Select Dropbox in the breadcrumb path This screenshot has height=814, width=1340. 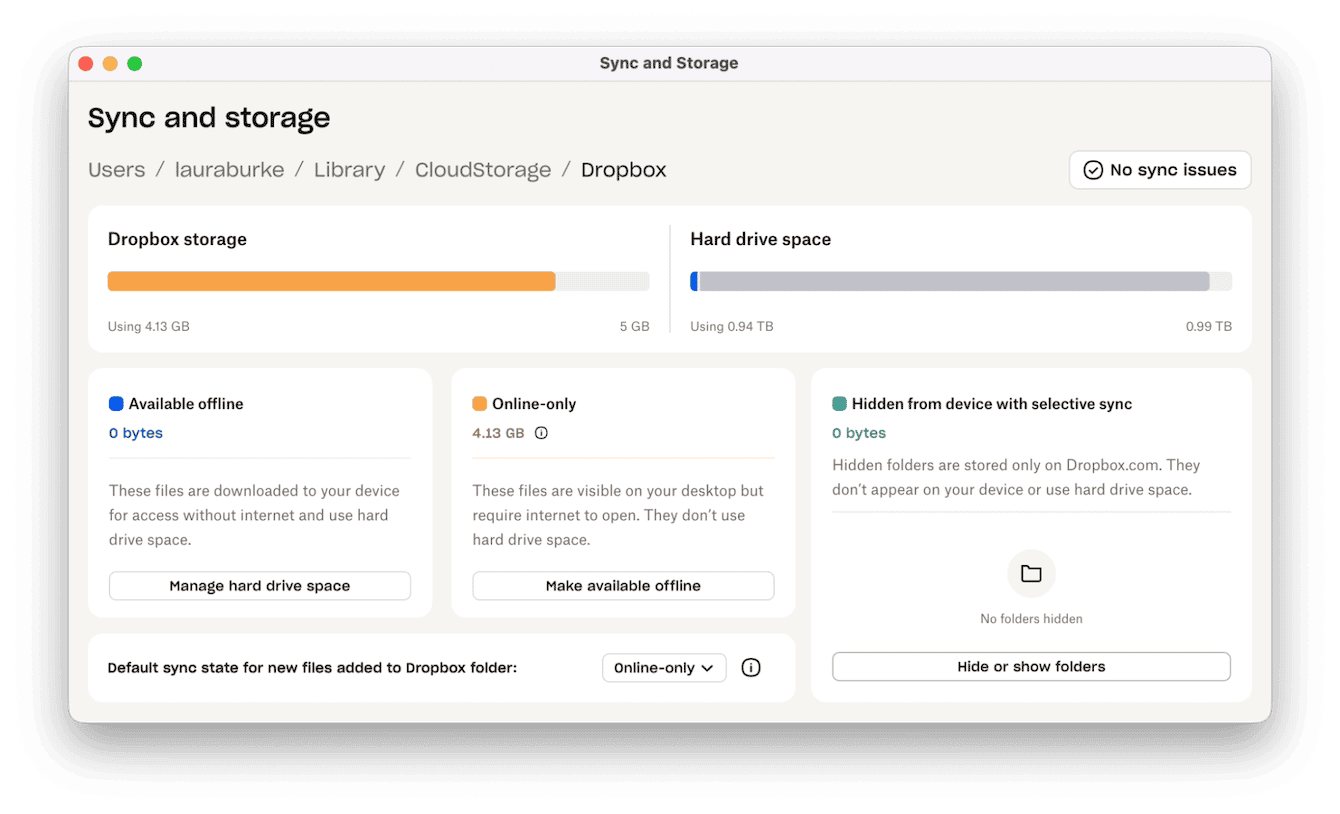tap(623, 169)
